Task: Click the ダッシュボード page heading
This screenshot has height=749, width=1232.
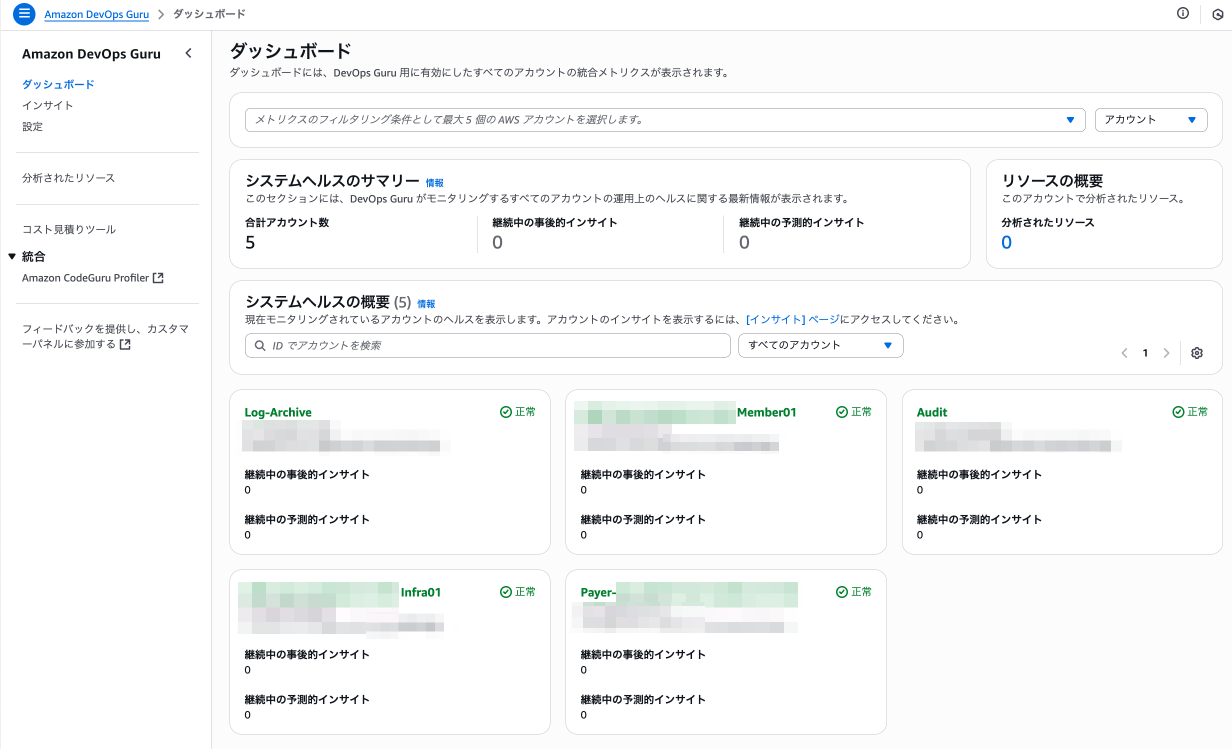Action: 291,51
